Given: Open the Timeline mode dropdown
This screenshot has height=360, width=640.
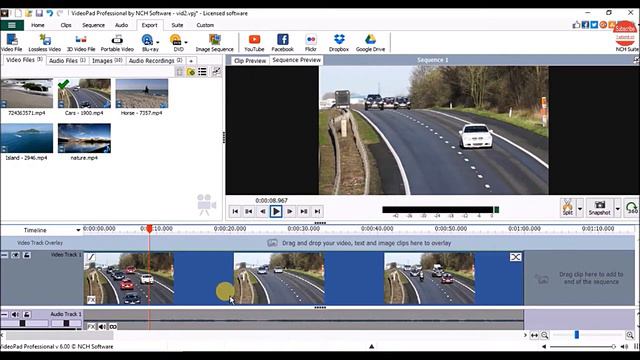Looking at the screenshot, I should [78, 230].
